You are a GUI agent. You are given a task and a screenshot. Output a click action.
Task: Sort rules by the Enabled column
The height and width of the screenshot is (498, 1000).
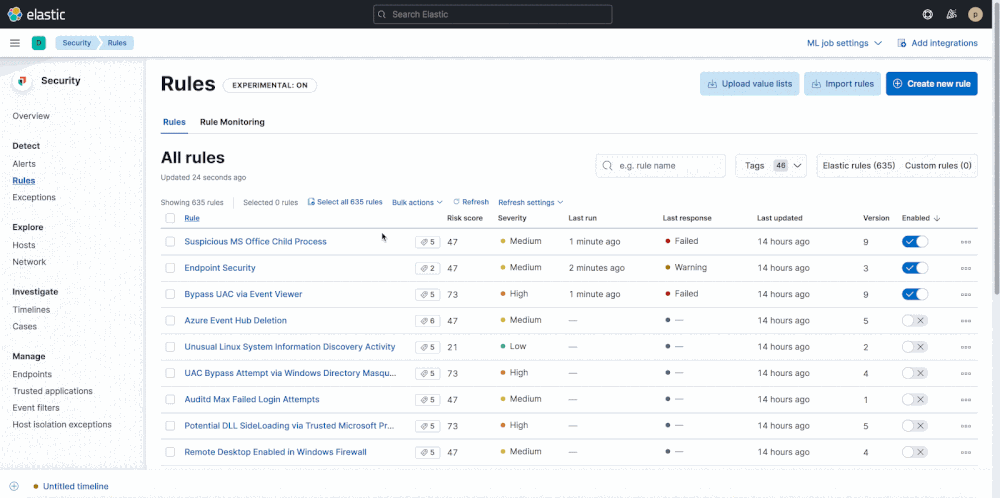coord(920,218)
